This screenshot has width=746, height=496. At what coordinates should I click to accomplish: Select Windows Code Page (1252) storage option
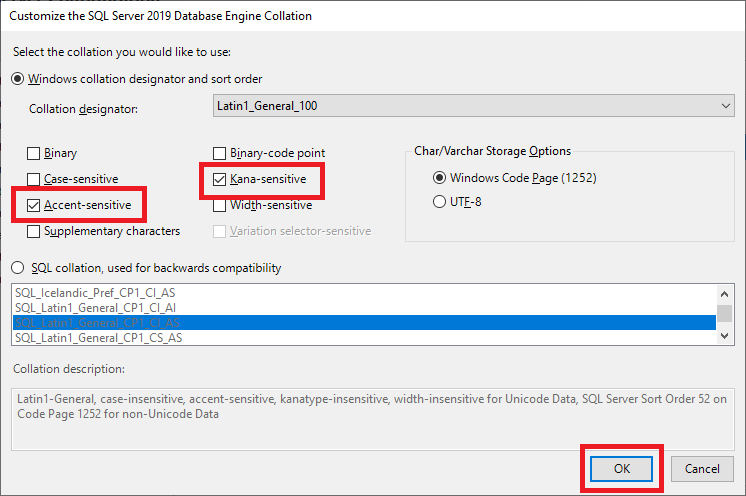(x=438, y=178)
